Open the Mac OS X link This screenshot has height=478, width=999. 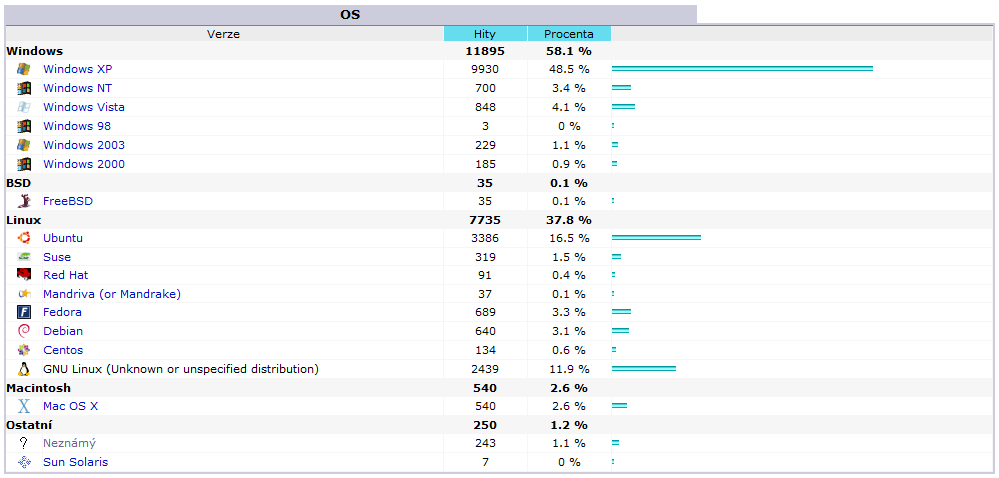coord(71,406)
